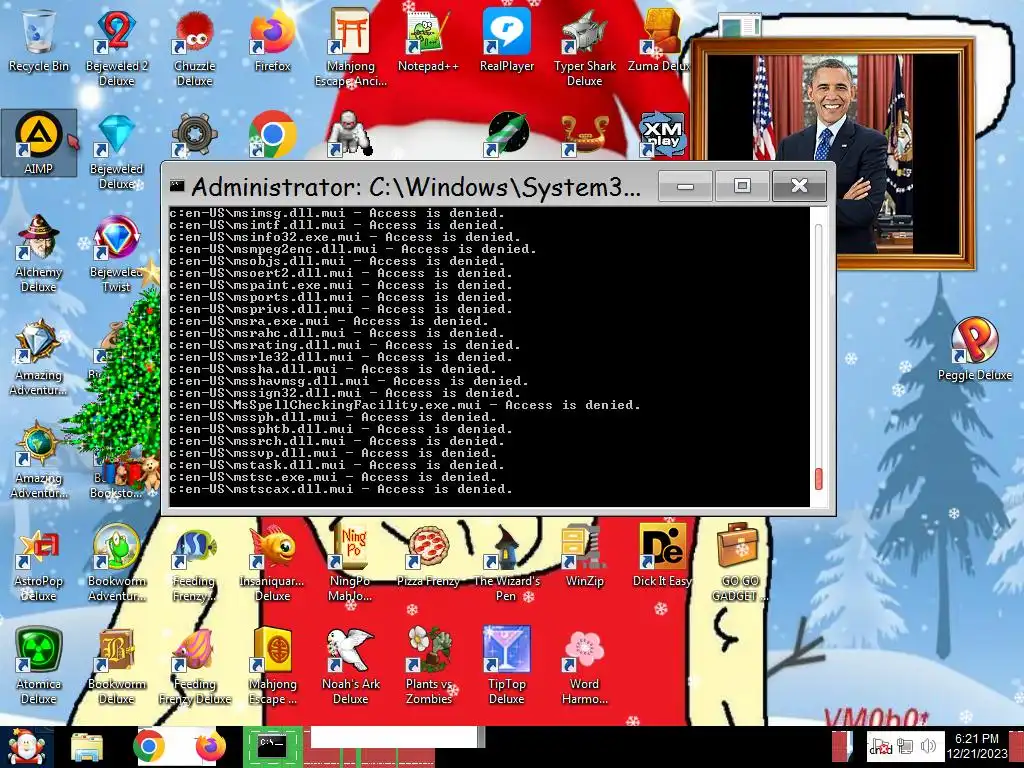Open the Word Harmo... flower icon

point(584,666)
